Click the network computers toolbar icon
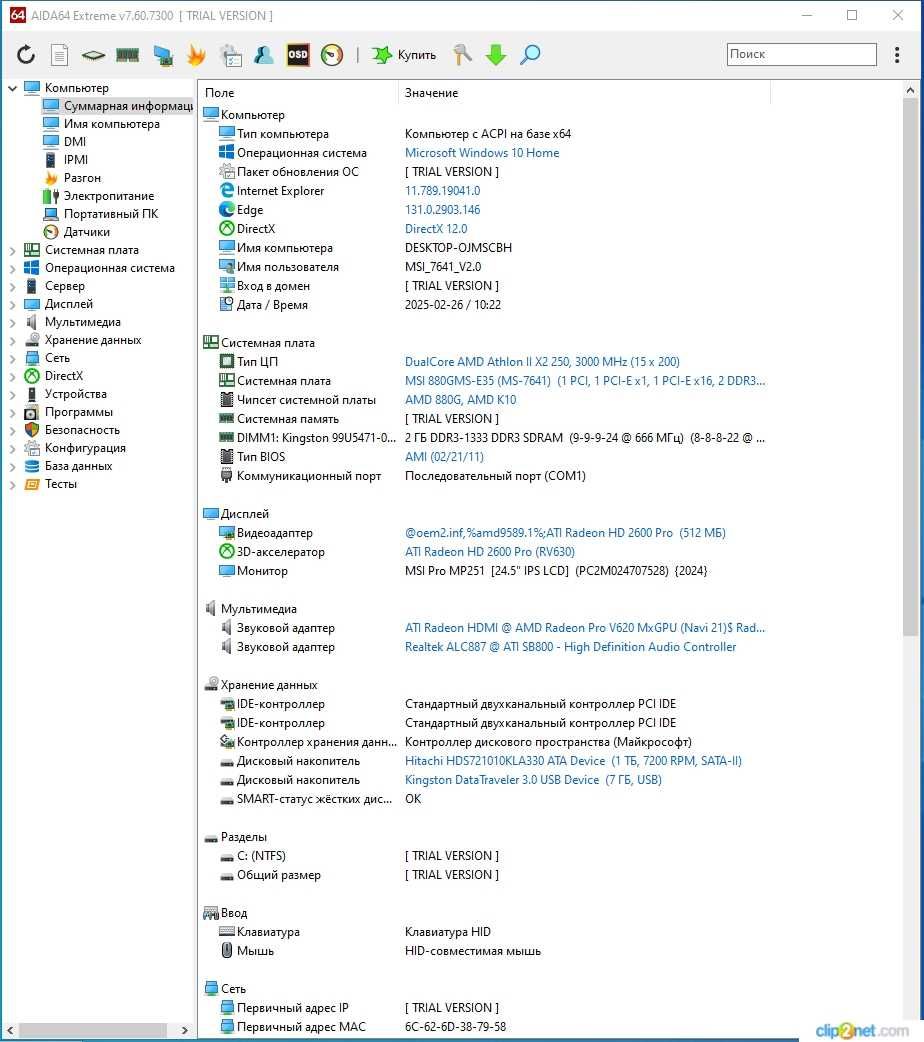 tap(163, 55)
